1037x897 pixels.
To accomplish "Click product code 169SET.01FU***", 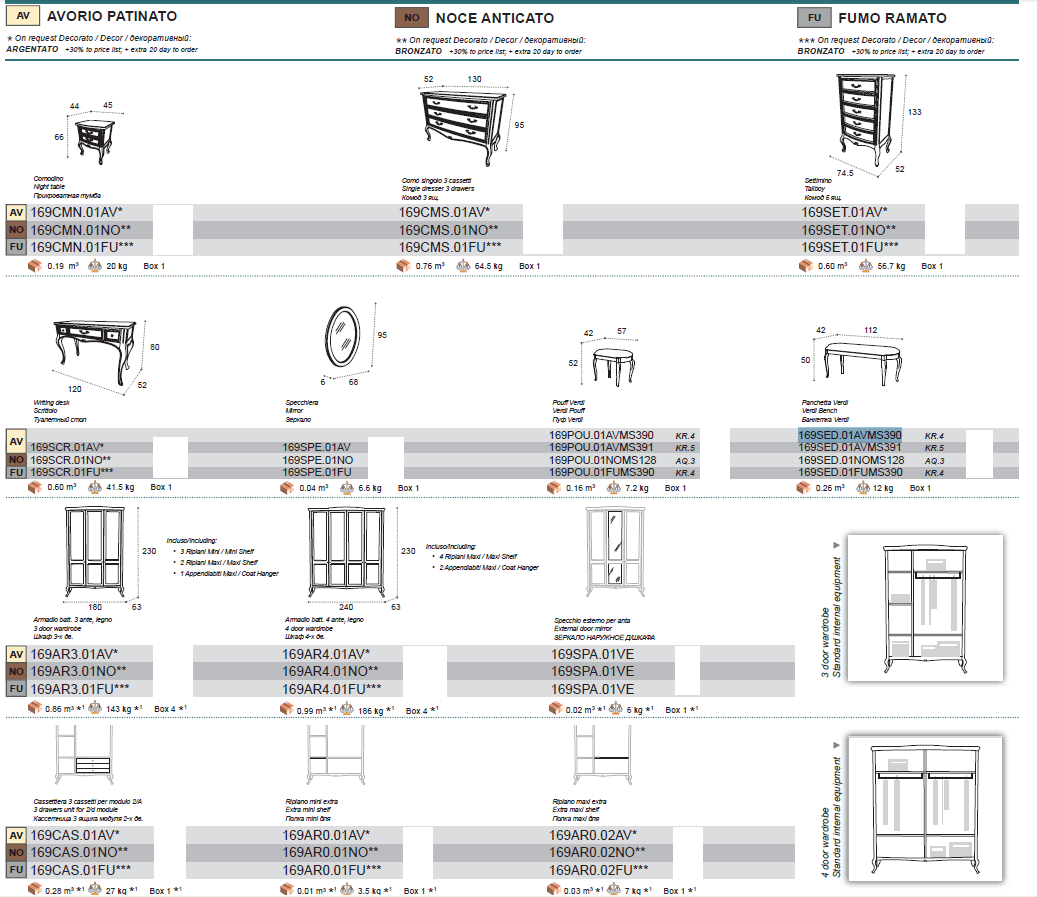I will [849, 246].
